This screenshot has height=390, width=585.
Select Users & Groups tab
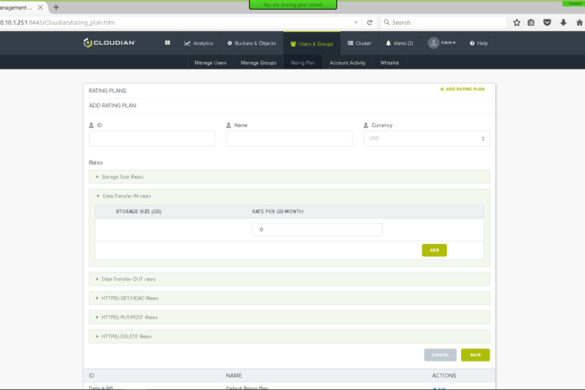tap(312, 44)
